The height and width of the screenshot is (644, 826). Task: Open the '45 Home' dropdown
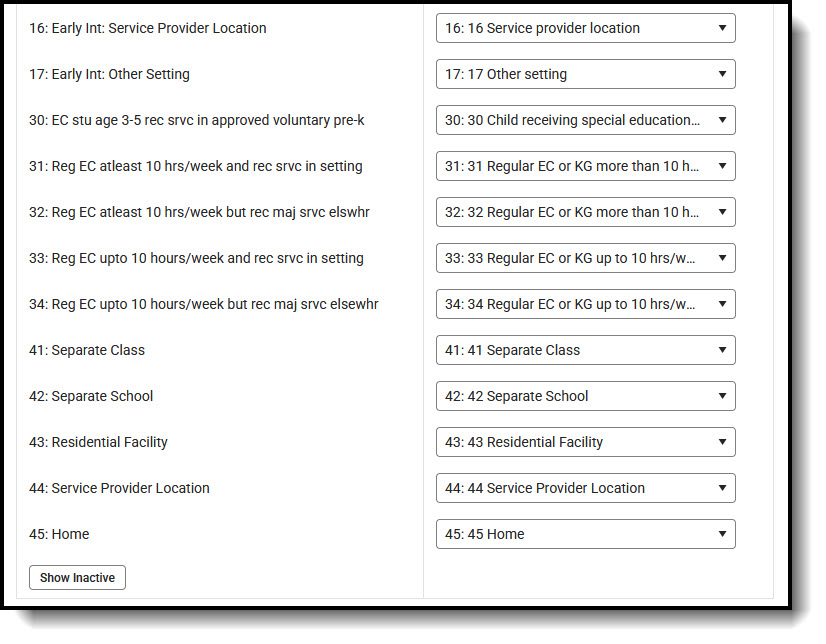585,534
